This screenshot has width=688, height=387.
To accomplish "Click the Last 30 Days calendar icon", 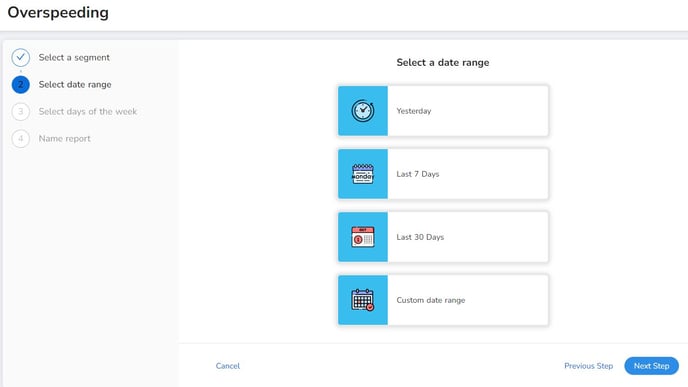I will pos(363,237).
